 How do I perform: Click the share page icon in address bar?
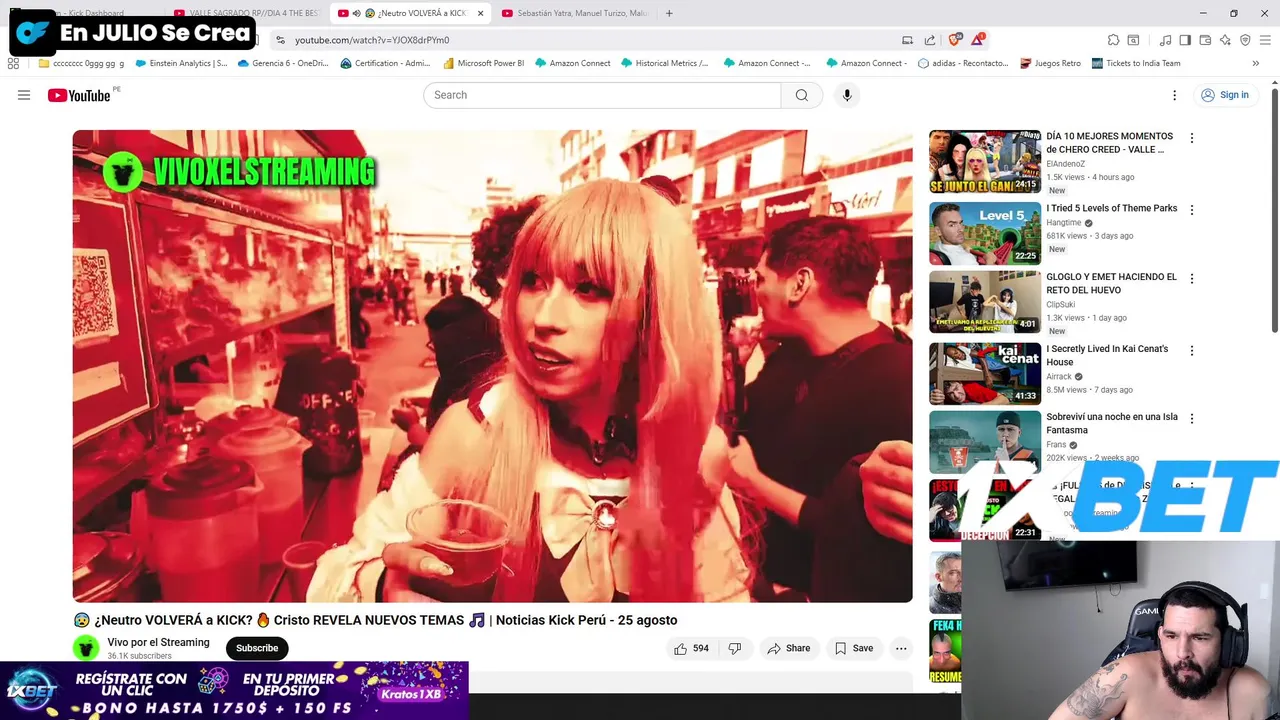[930, 40]
